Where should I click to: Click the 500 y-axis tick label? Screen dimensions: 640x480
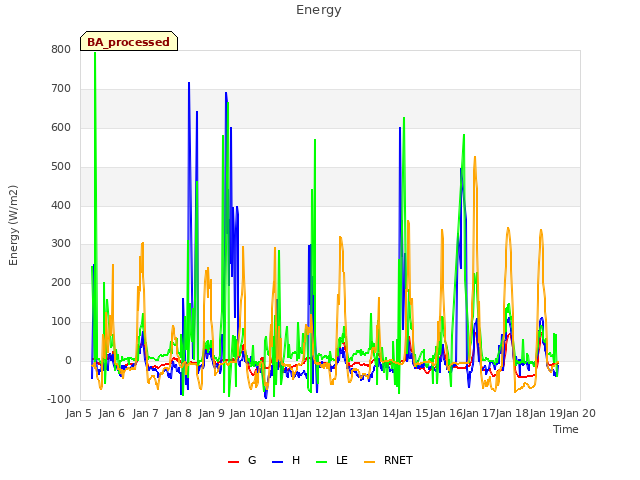[x=61, y=167]
